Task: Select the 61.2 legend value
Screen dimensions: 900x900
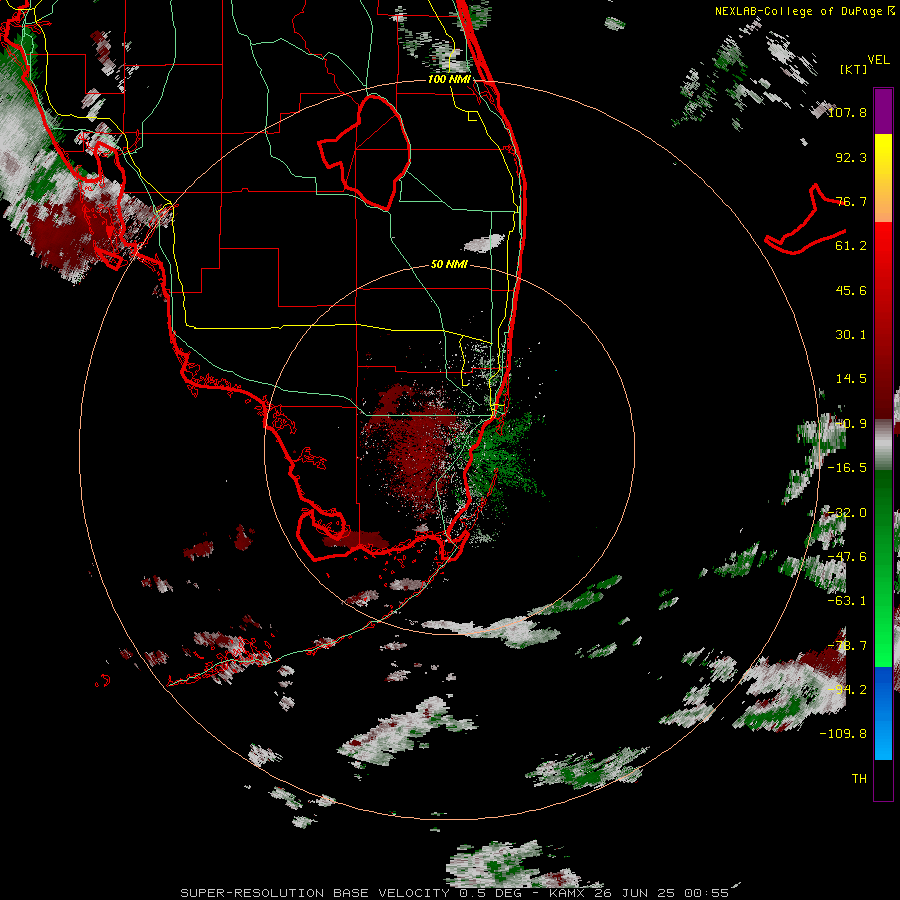Action: coord(851,246)
